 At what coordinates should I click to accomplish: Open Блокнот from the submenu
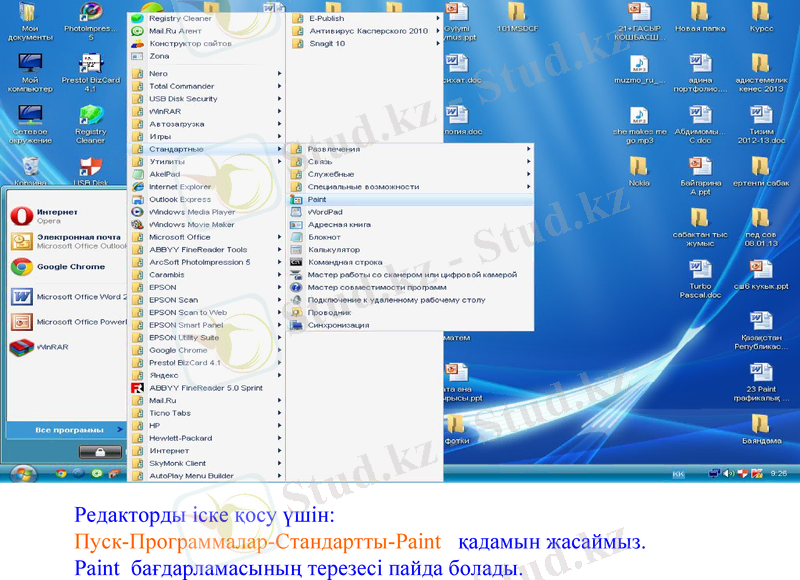(324, 237)
